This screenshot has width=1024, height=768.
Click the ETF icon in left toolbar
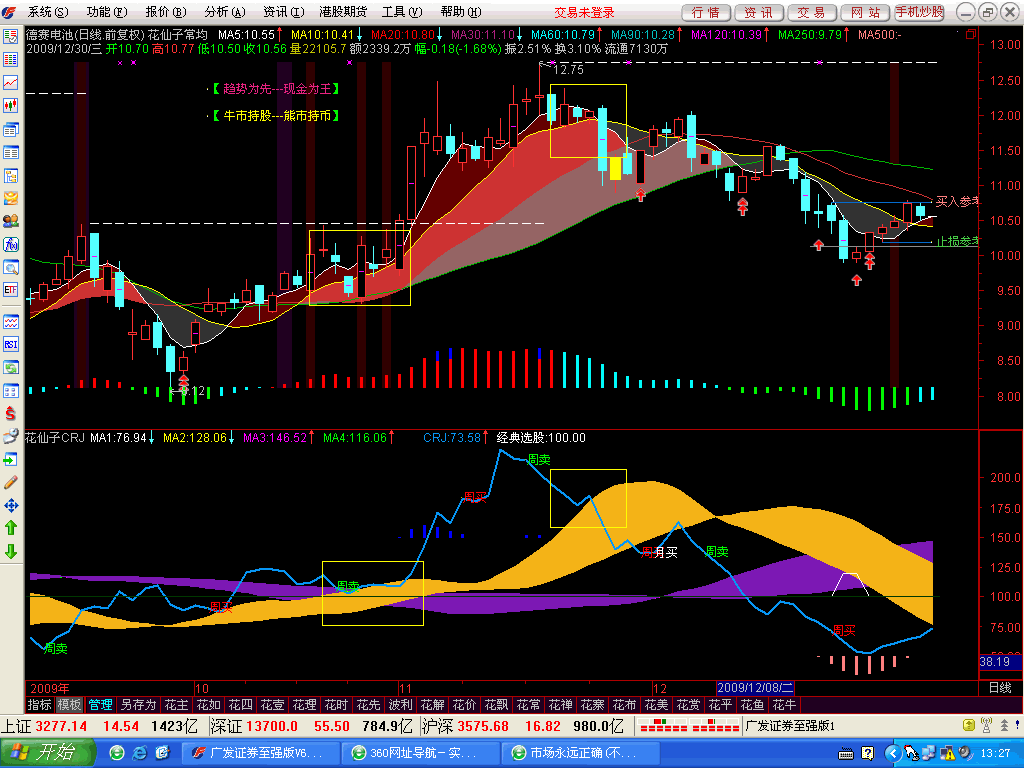click(x=10, y=289)
